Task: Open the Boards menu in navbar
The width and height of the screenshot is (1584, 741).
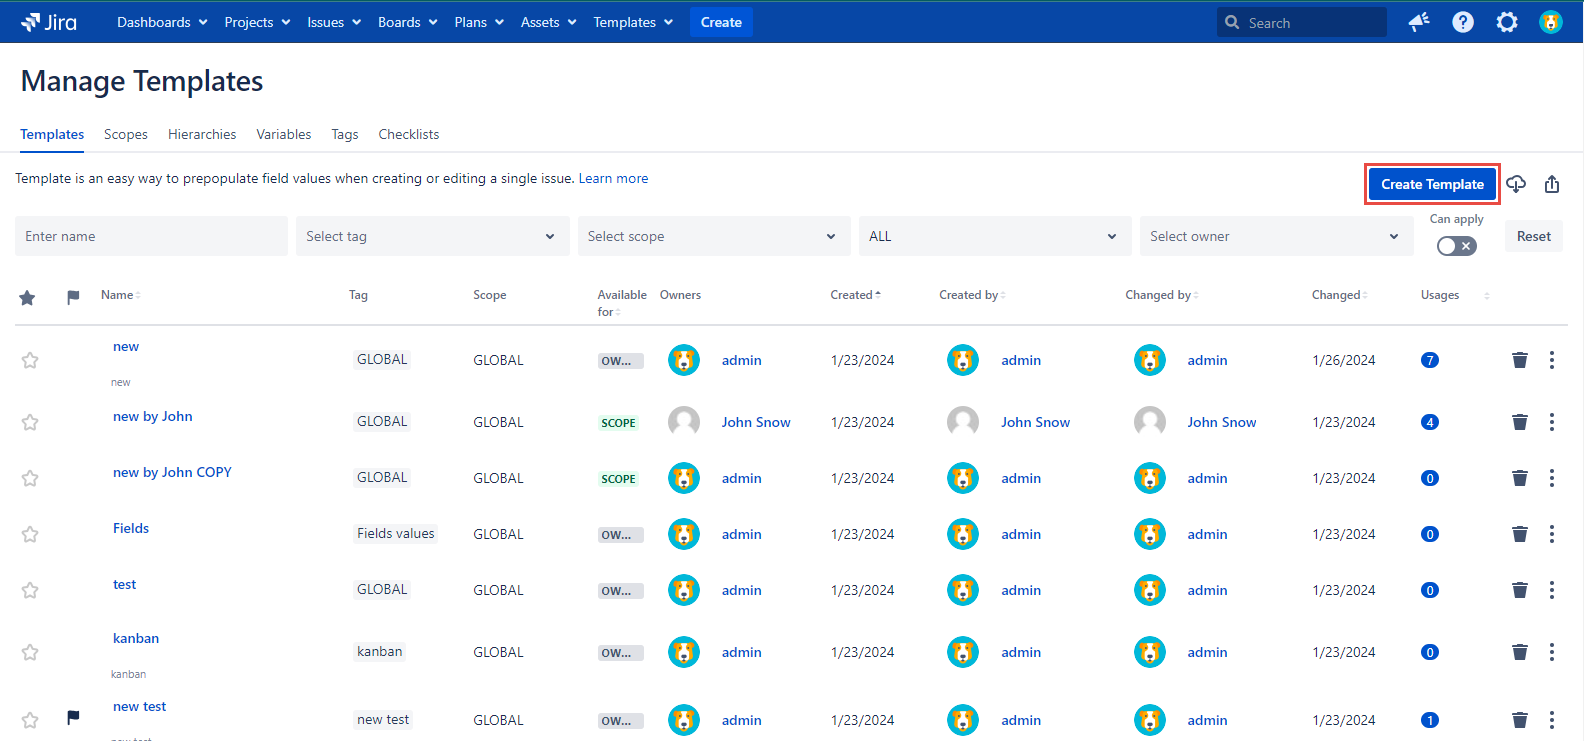Action: click(x=407, y=22)
